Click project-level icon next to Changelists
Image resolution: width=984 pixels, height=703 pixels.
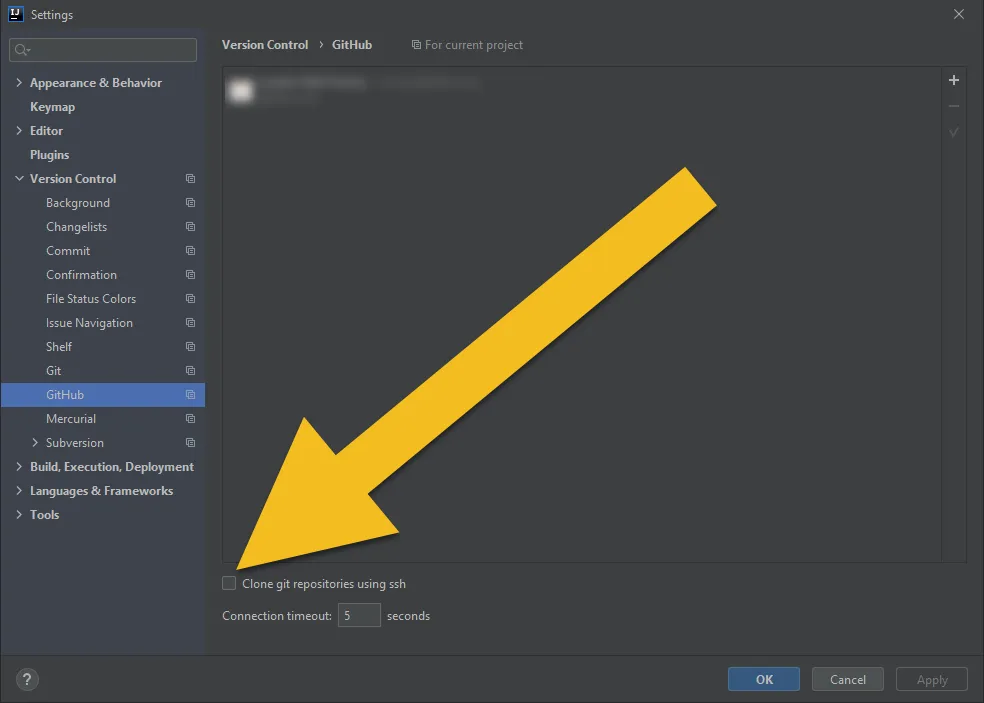190,227
